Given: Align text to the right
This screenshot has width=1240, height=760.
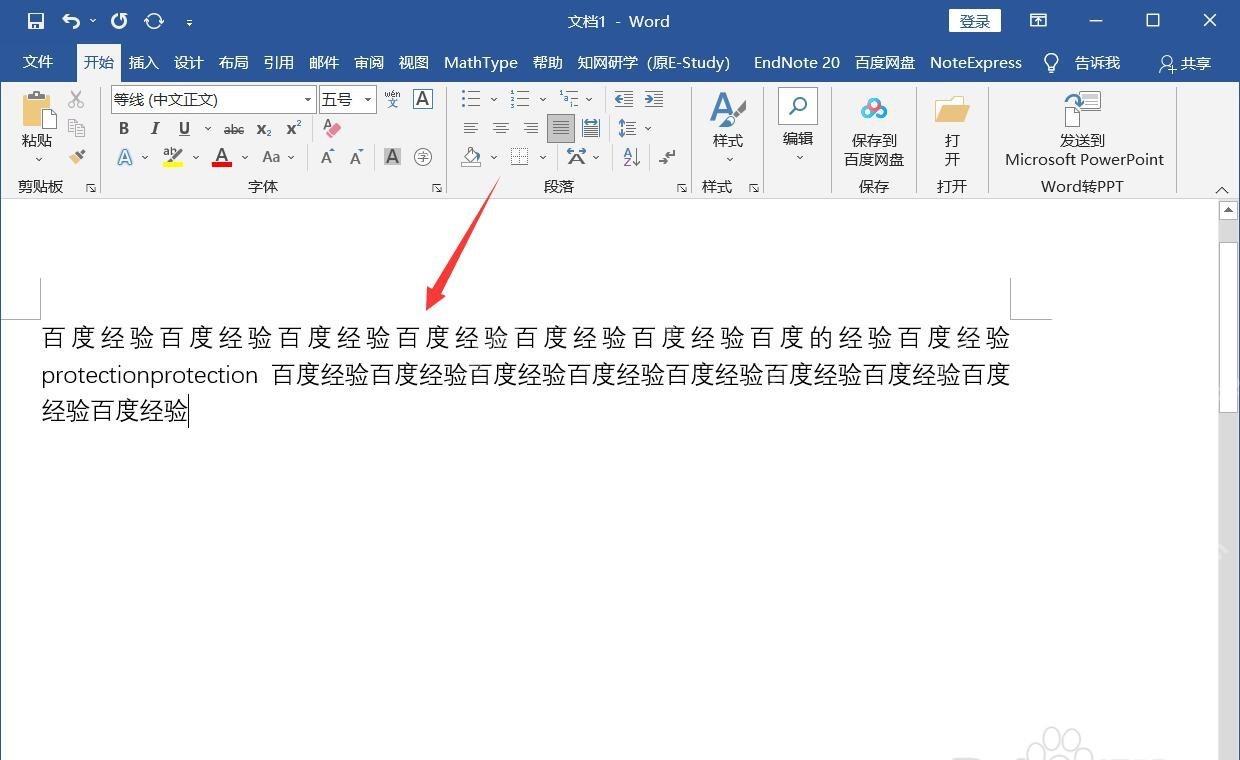Looking at the screenshot, I should tap(531, 128).
